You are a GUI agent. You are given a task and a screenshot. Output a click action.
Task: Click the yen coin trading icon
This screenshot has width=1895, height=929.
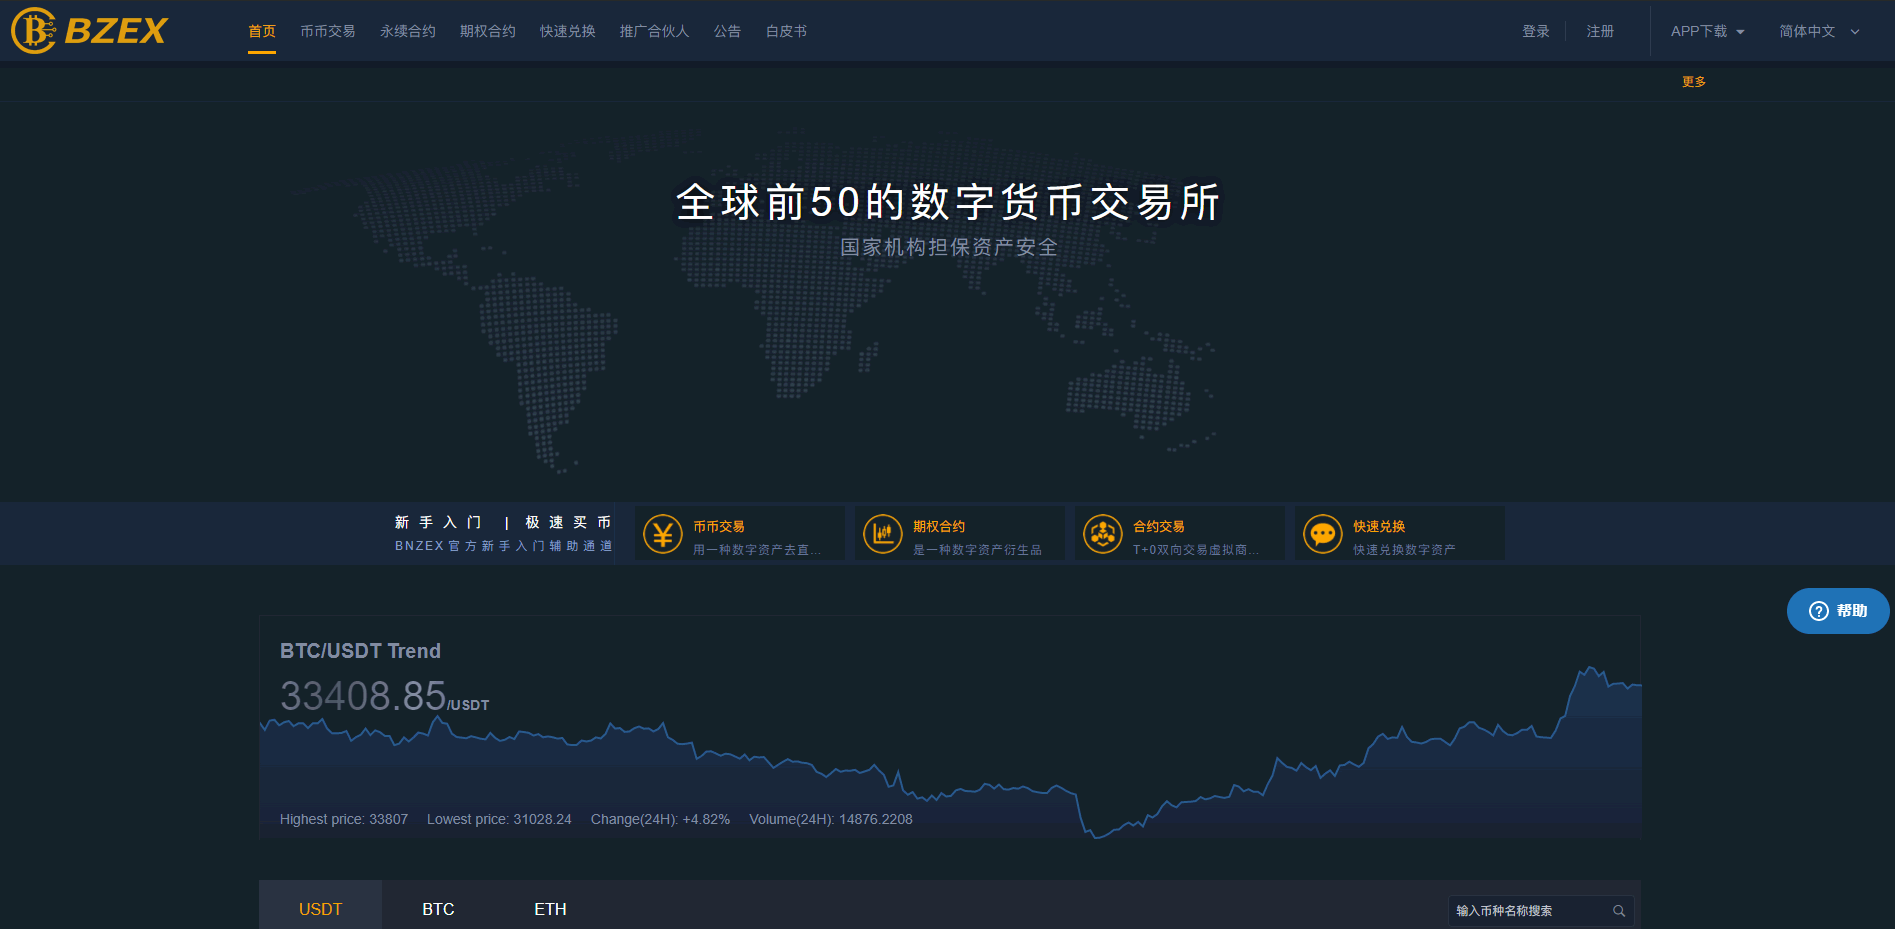(x=662, y=535)
